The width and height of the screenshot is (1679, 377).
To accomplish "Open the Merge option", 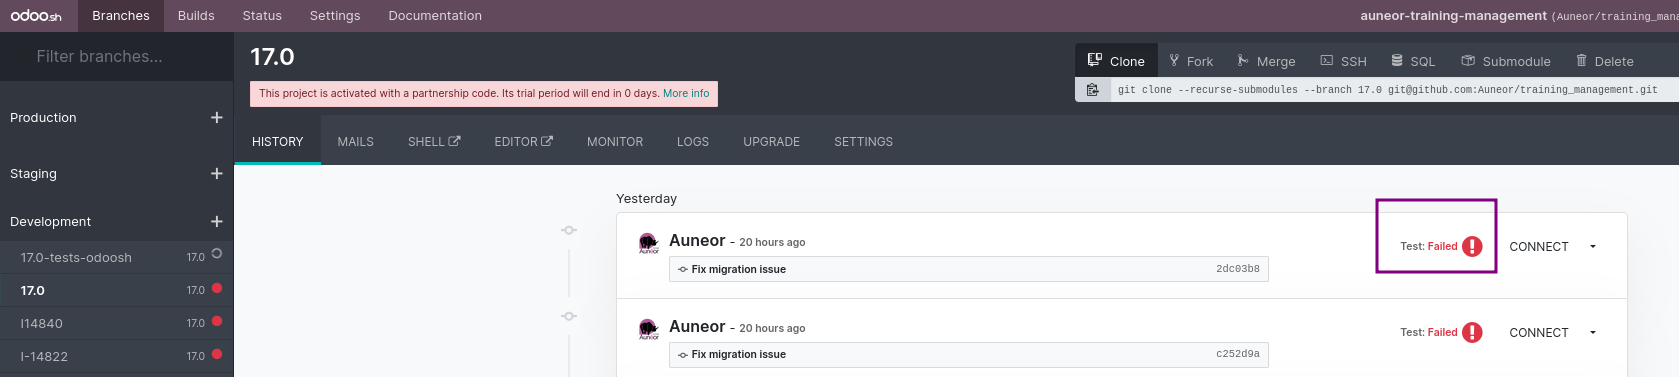I will point(1266,61).
